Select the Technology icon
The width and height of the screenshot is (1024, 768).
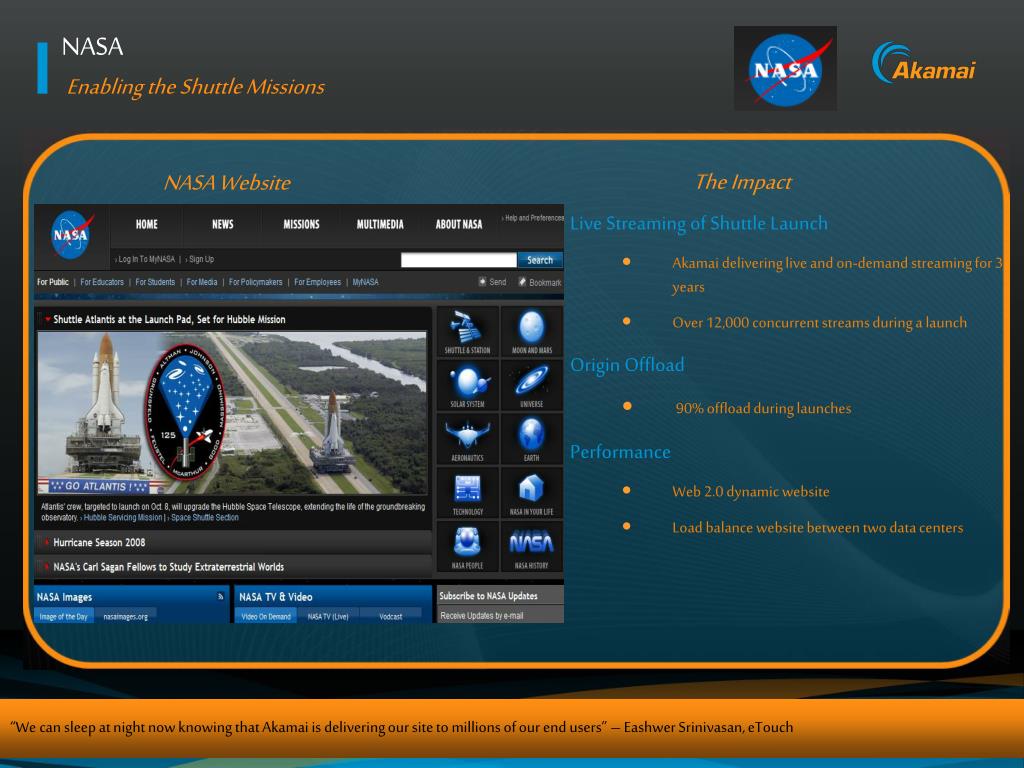click(x=468, y=492)
